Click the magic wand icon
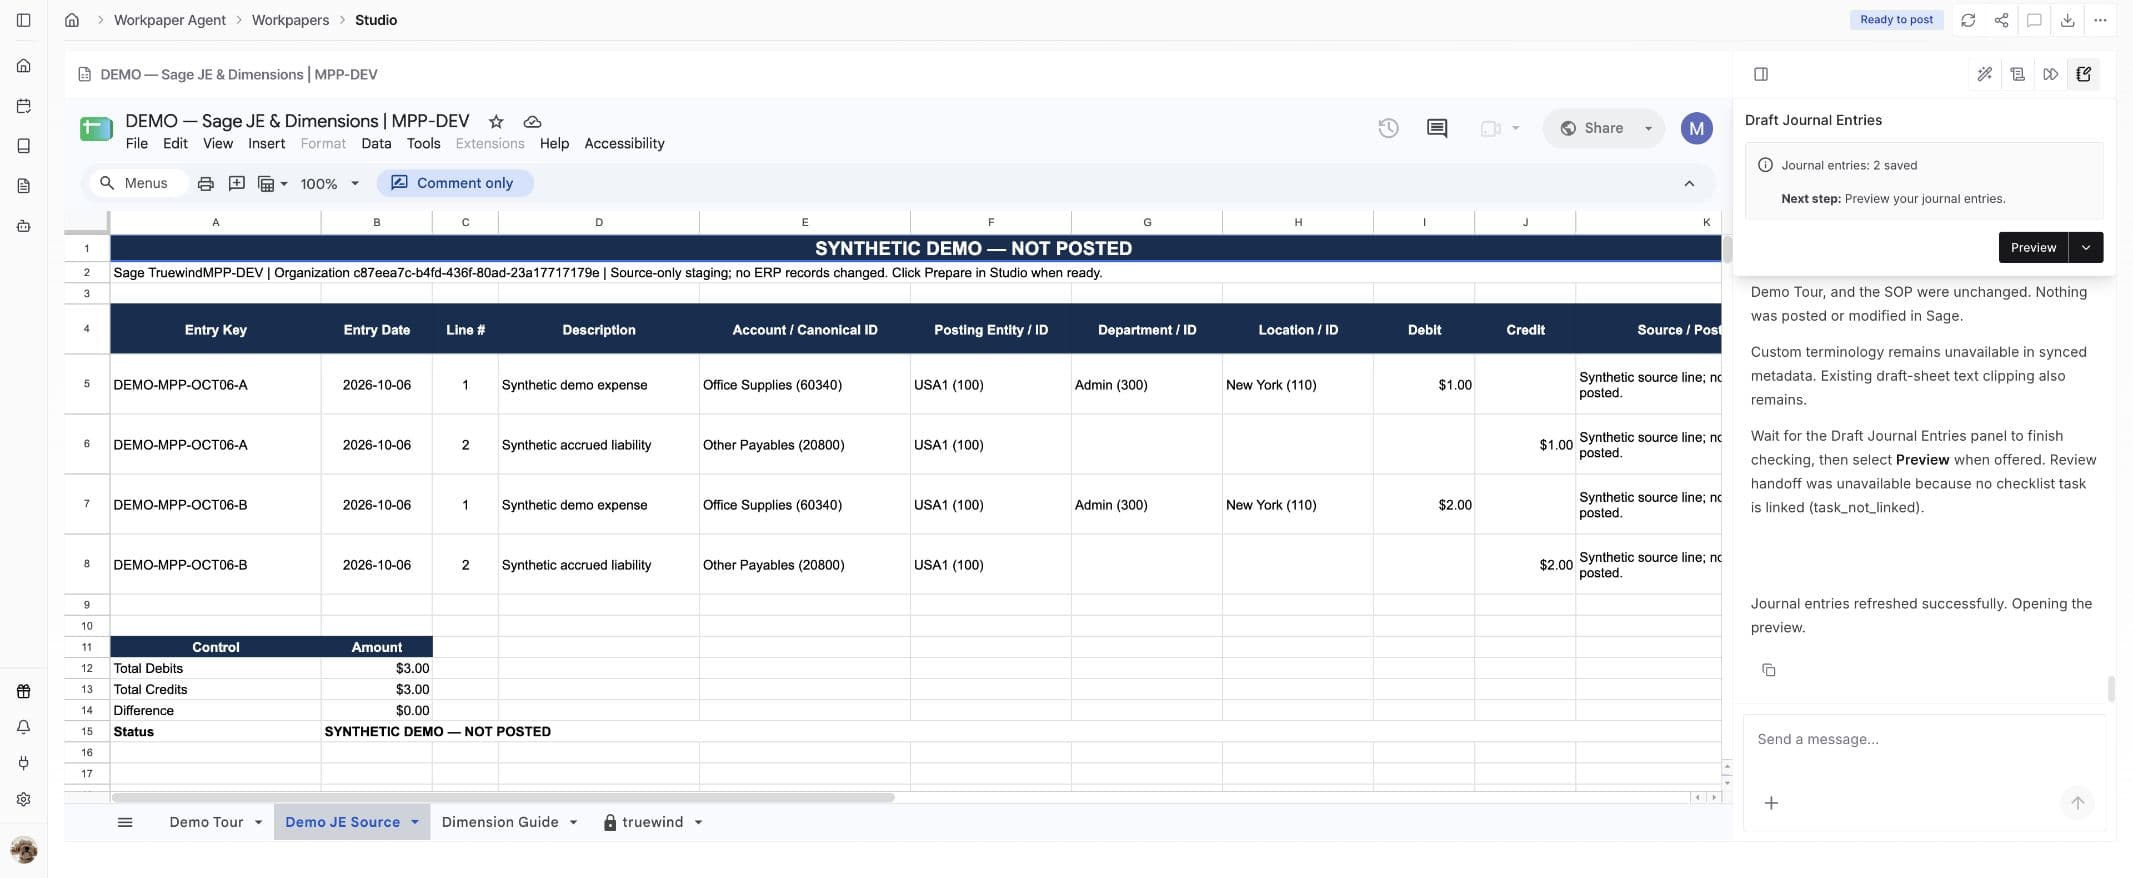The width and height of the screenshot is (2133, 878). coord(1985,74)
